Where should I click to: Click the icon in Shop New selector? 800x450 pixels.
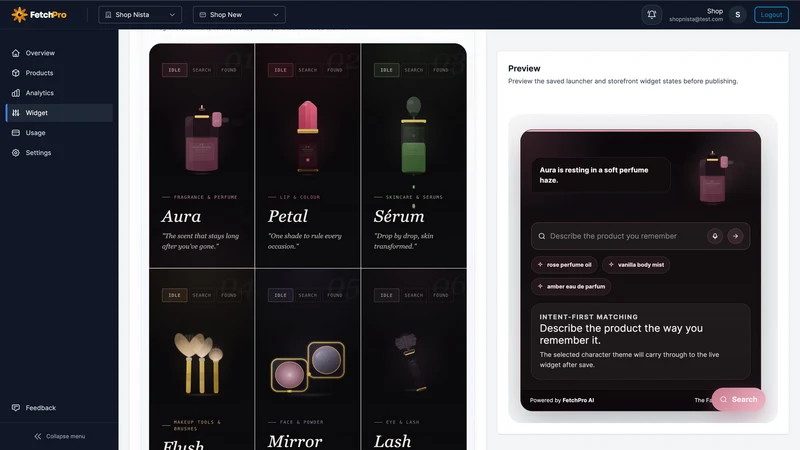(203, 15)
